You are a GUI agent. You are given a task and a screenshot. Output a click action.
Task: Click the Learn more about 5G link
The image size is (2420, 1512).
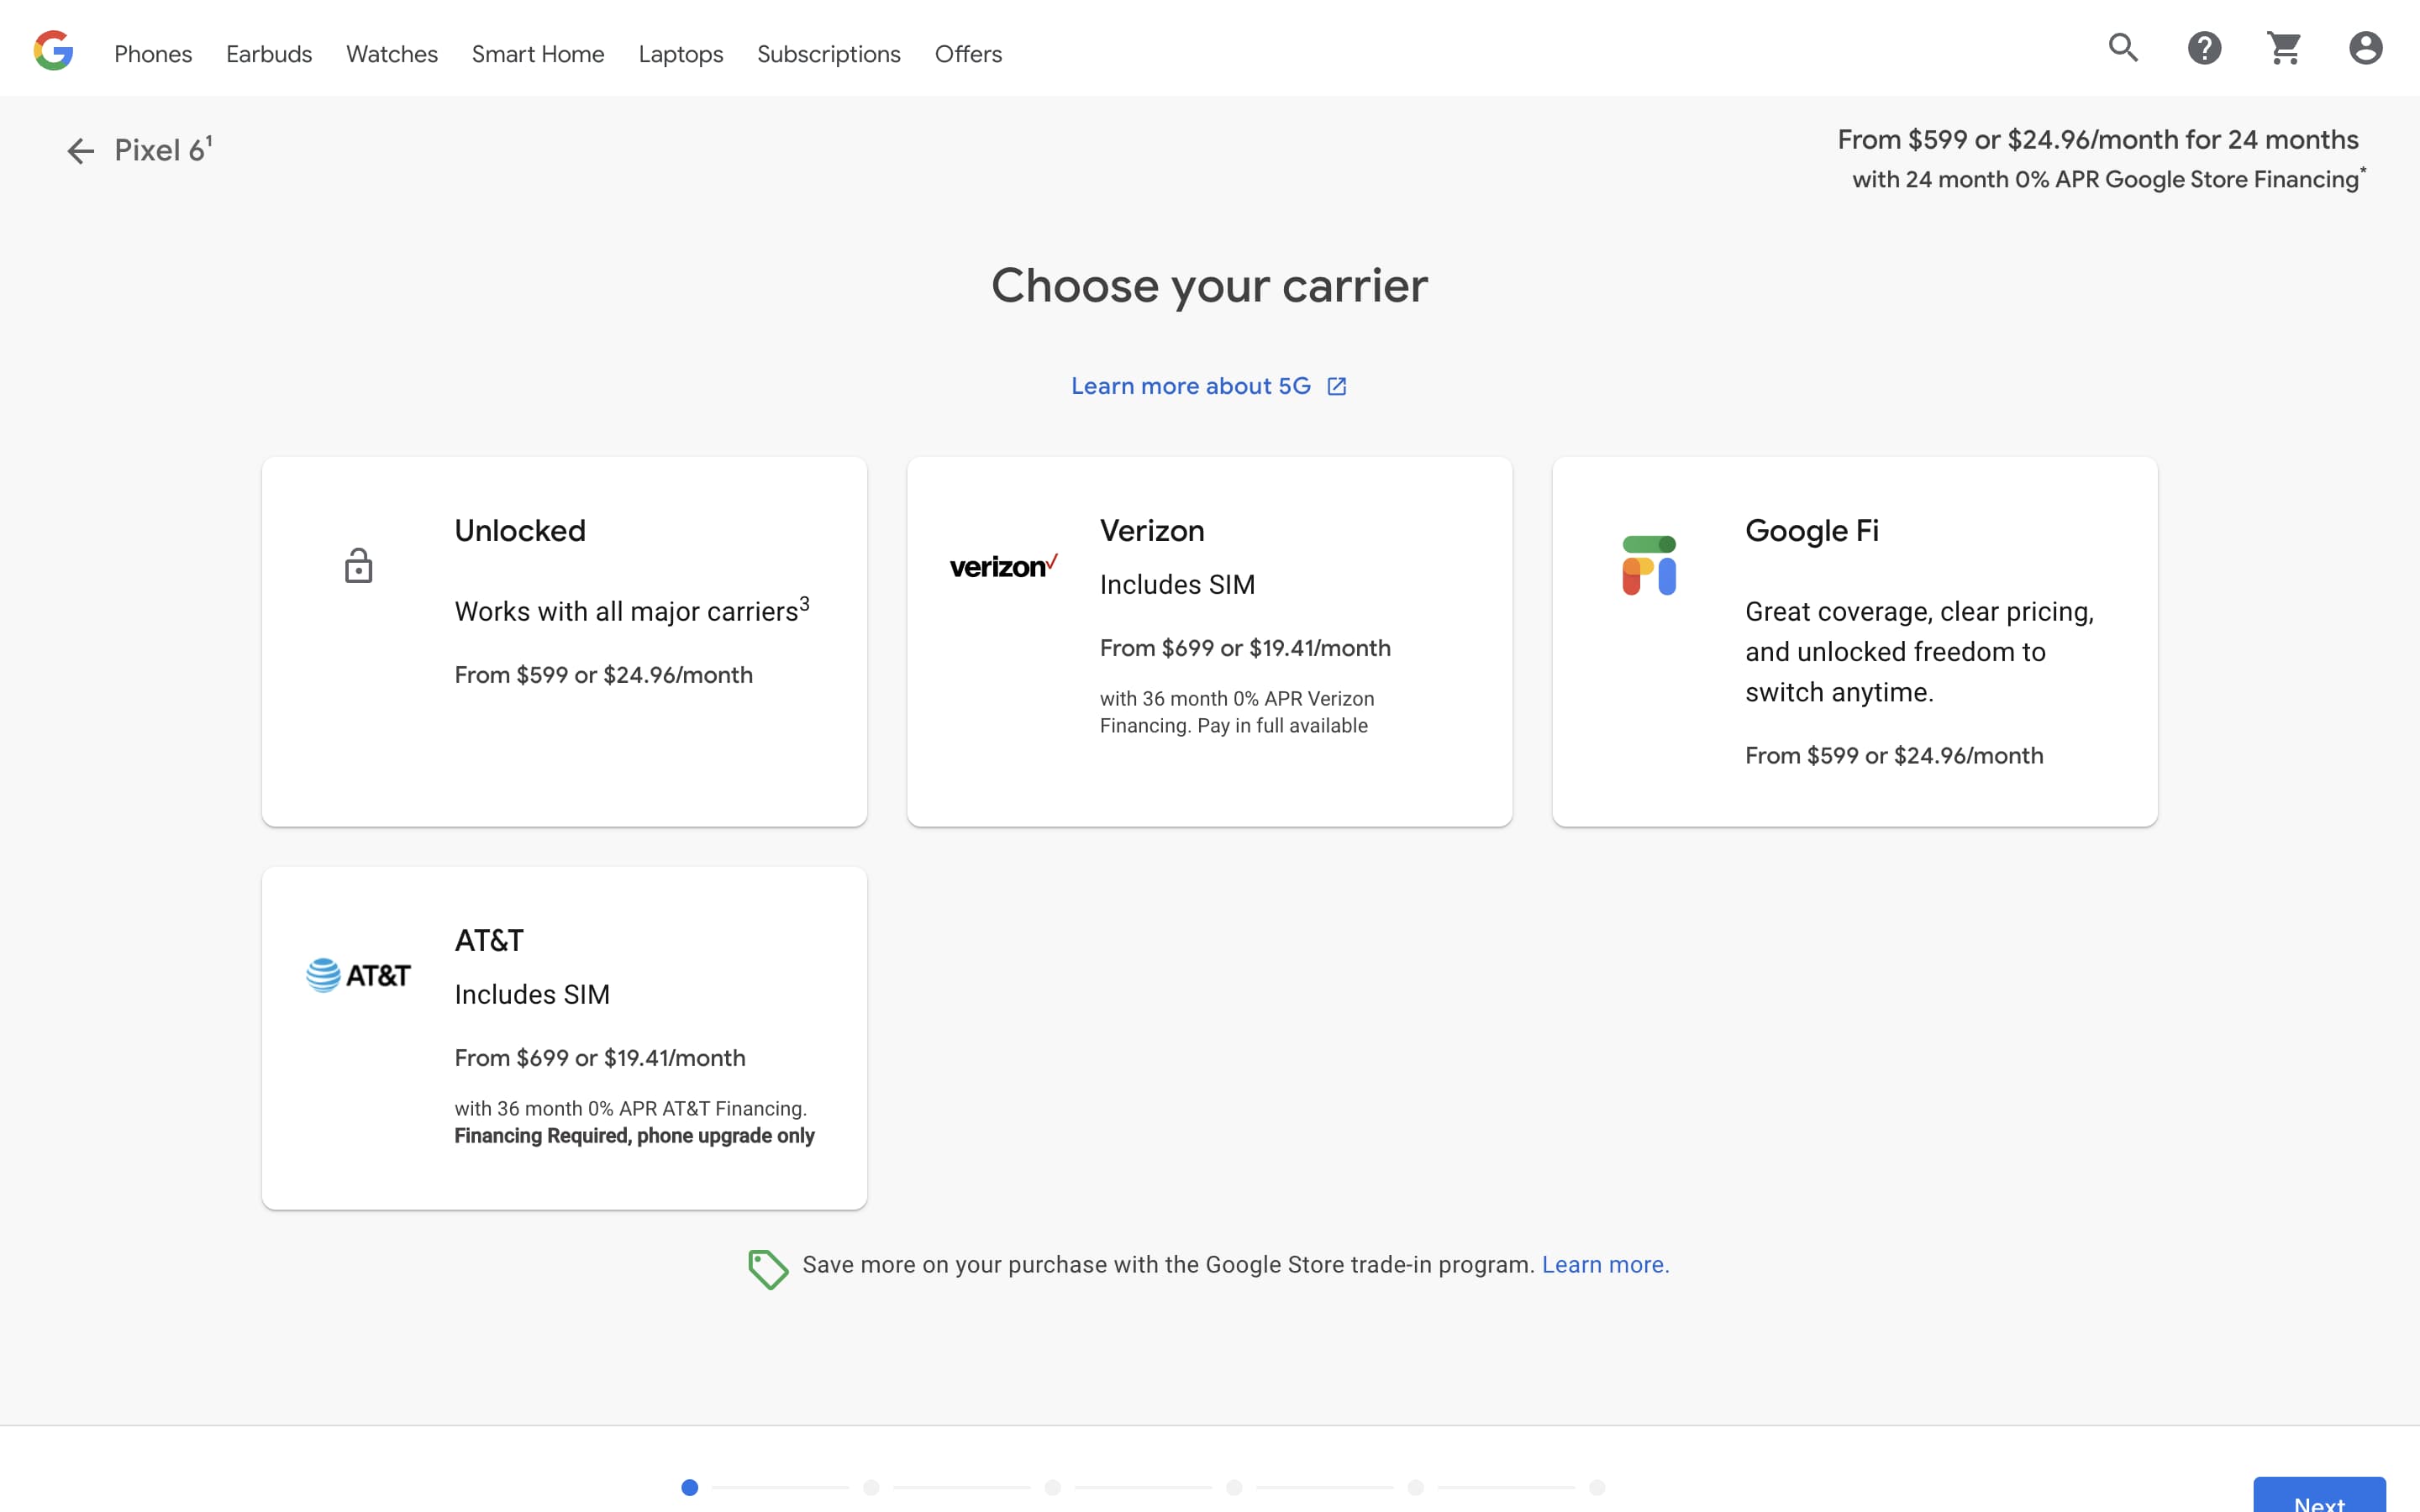[x=1191, y=386]
